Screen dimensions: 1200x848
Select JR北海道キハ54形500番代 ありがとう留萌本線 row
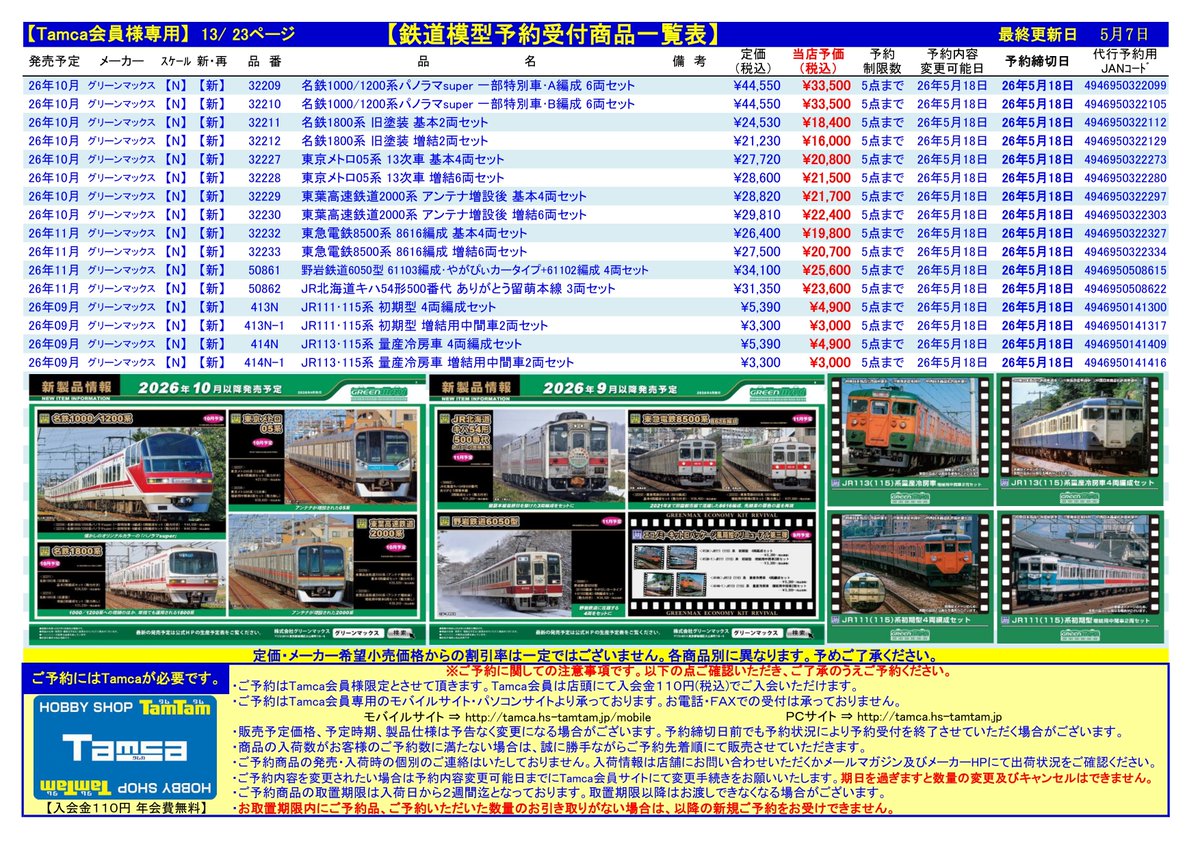pyautogui.click(x=458, y=289)
